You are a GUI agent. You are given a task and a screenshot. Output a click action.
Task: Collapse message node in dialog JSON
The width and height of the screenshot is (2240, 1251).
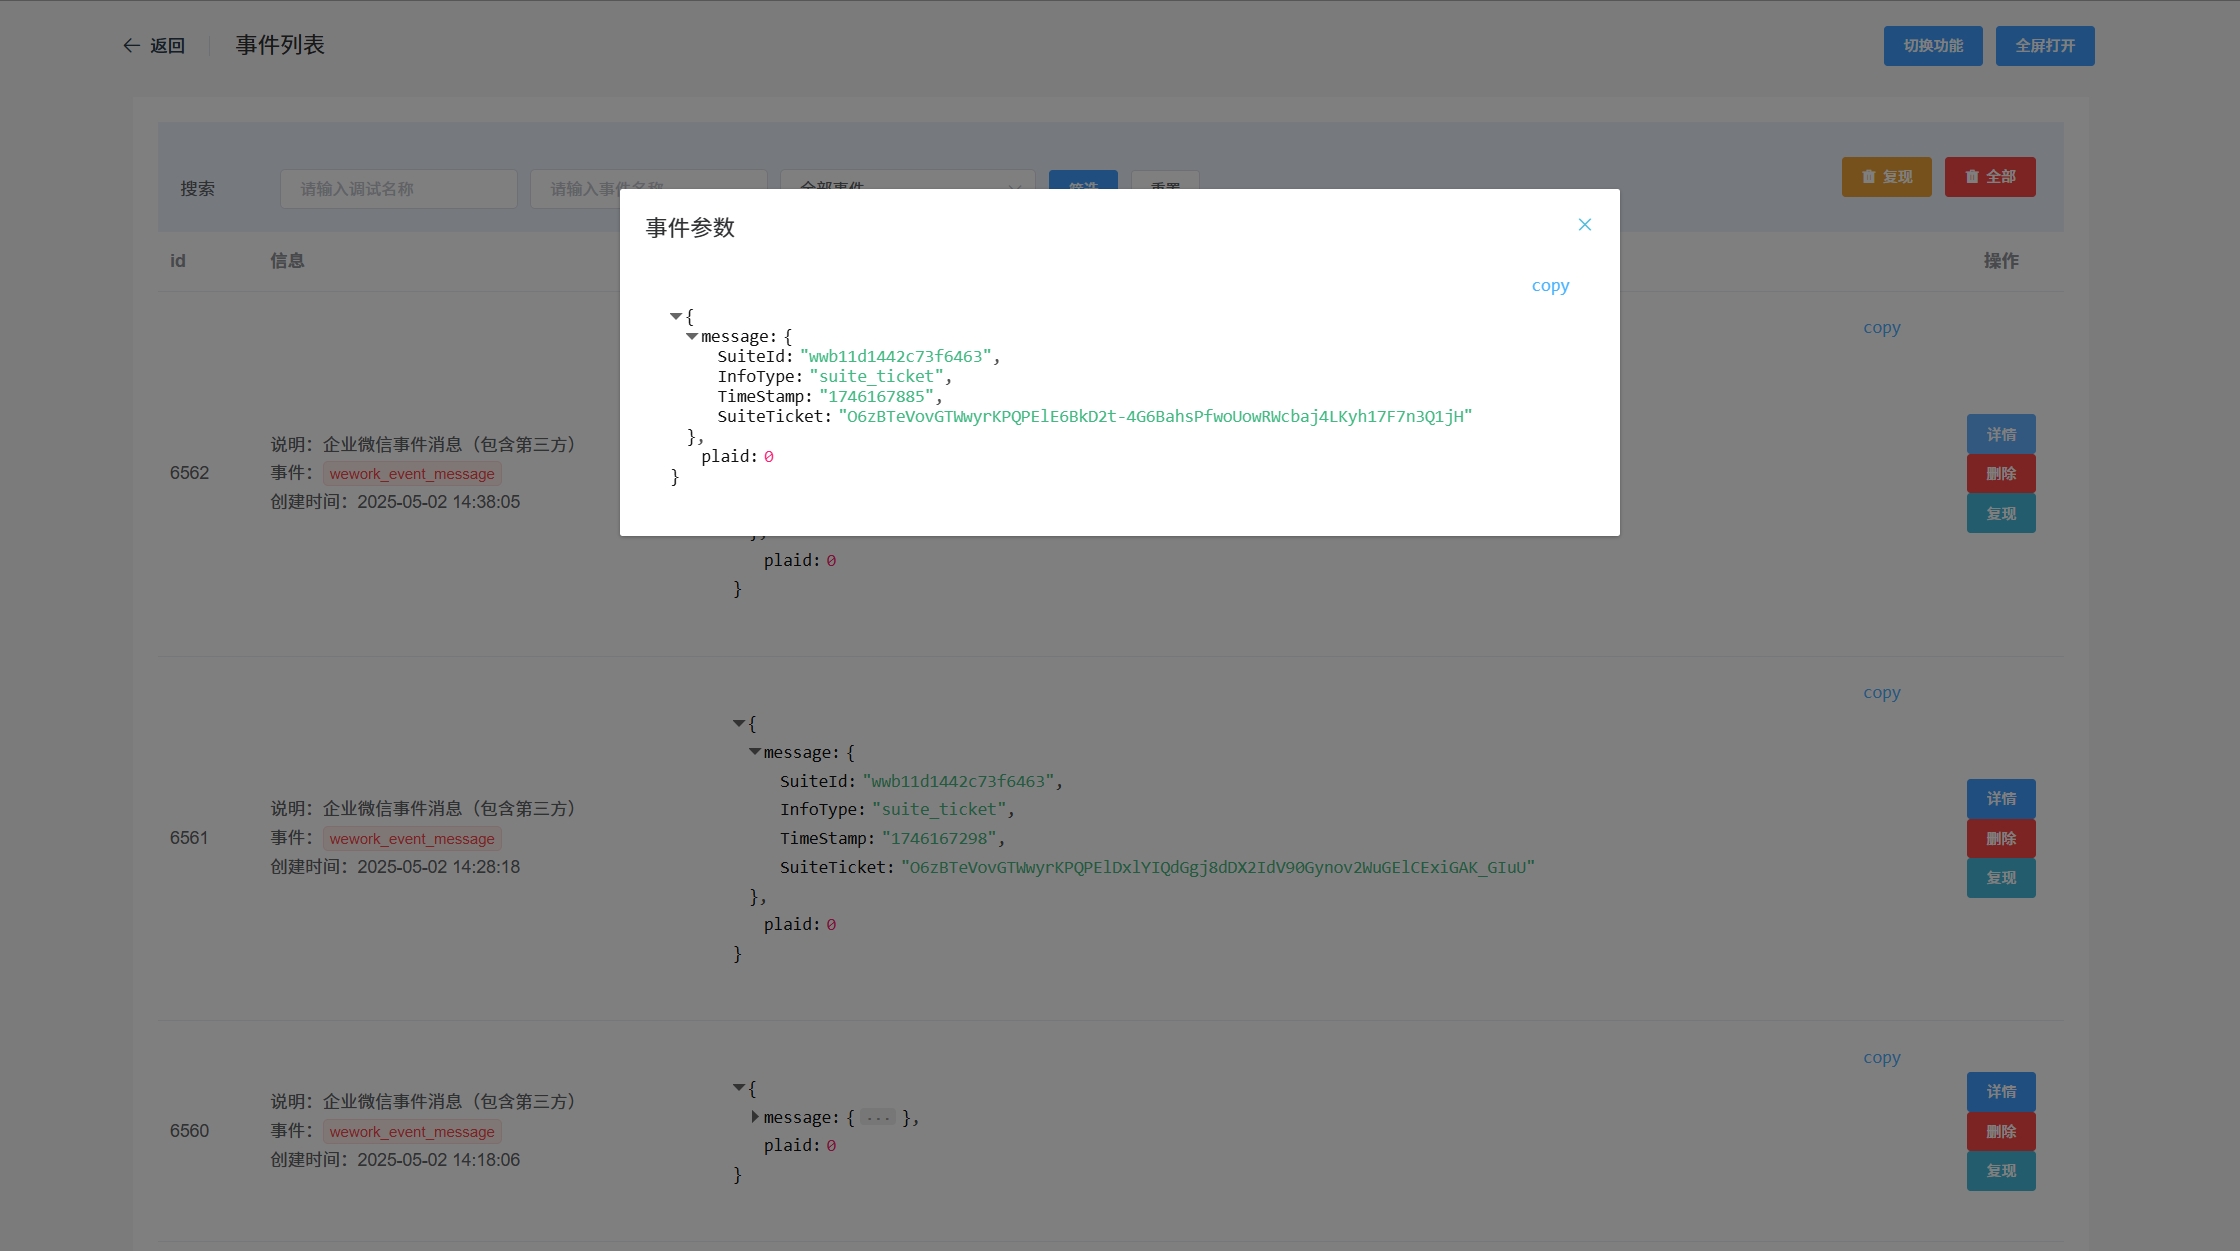(x=692, y=336)
